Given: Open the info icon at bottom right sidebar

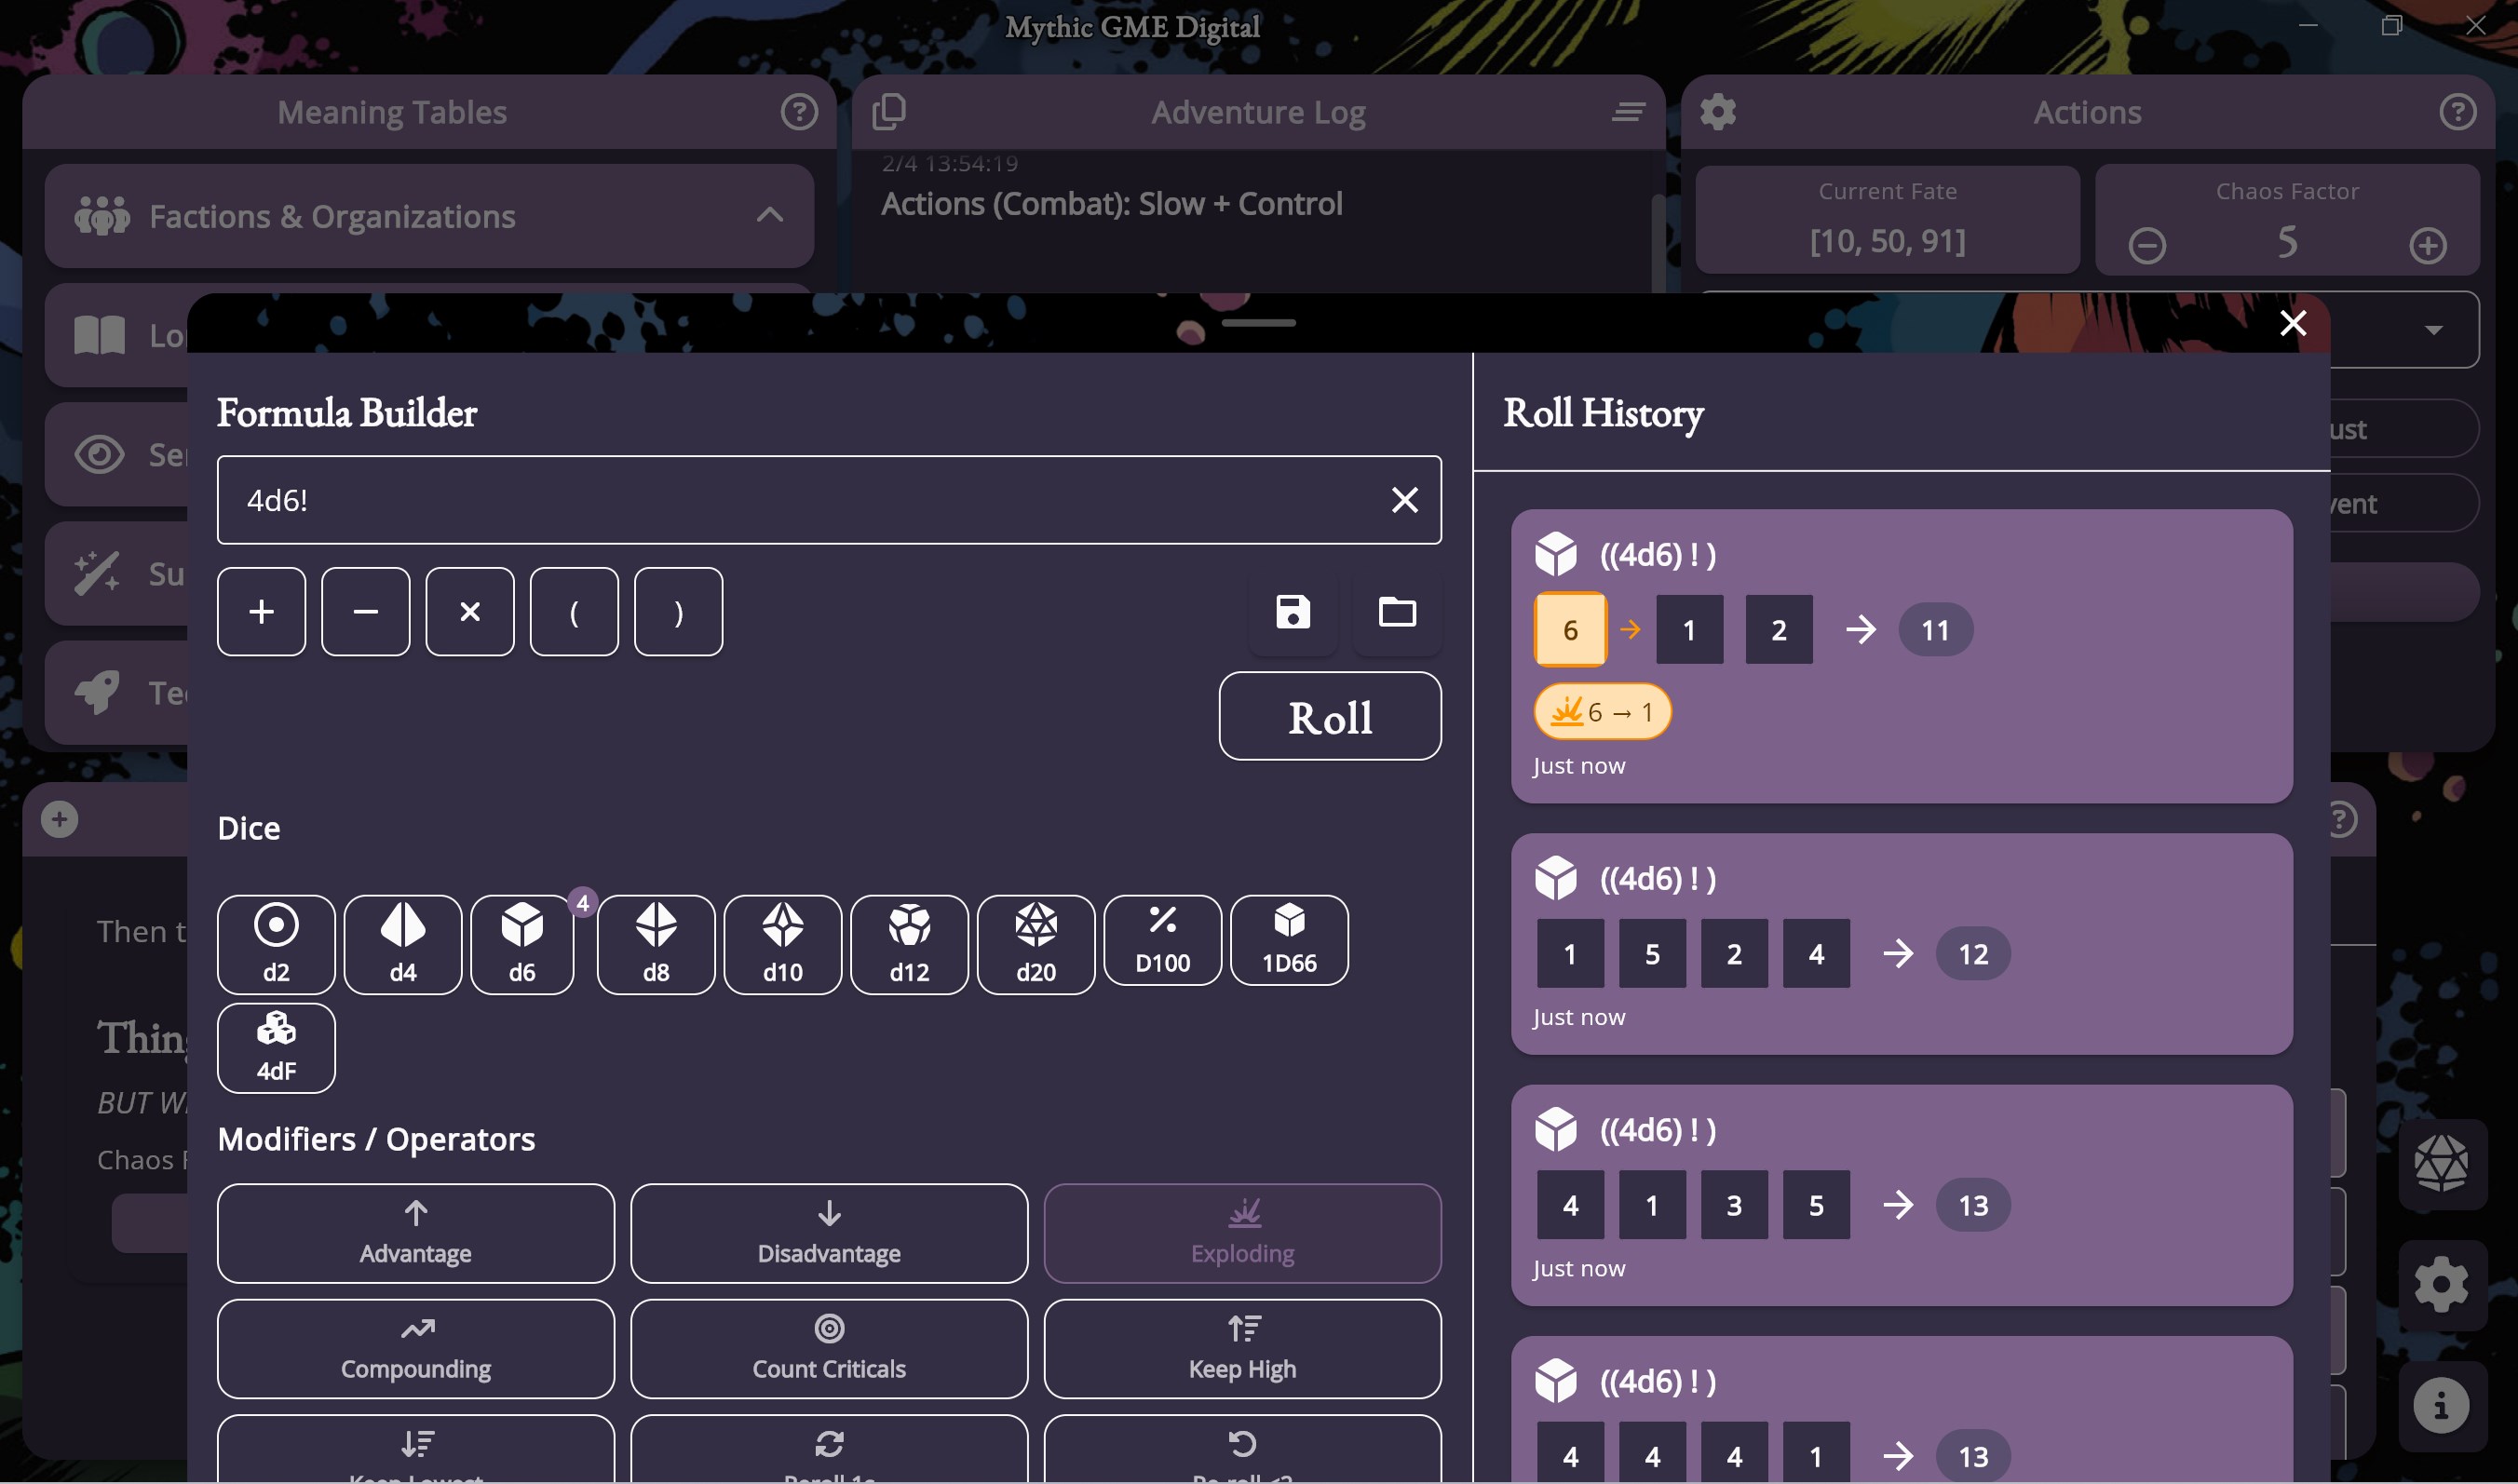Looking at the screenshot, I should point(2441,1405).
